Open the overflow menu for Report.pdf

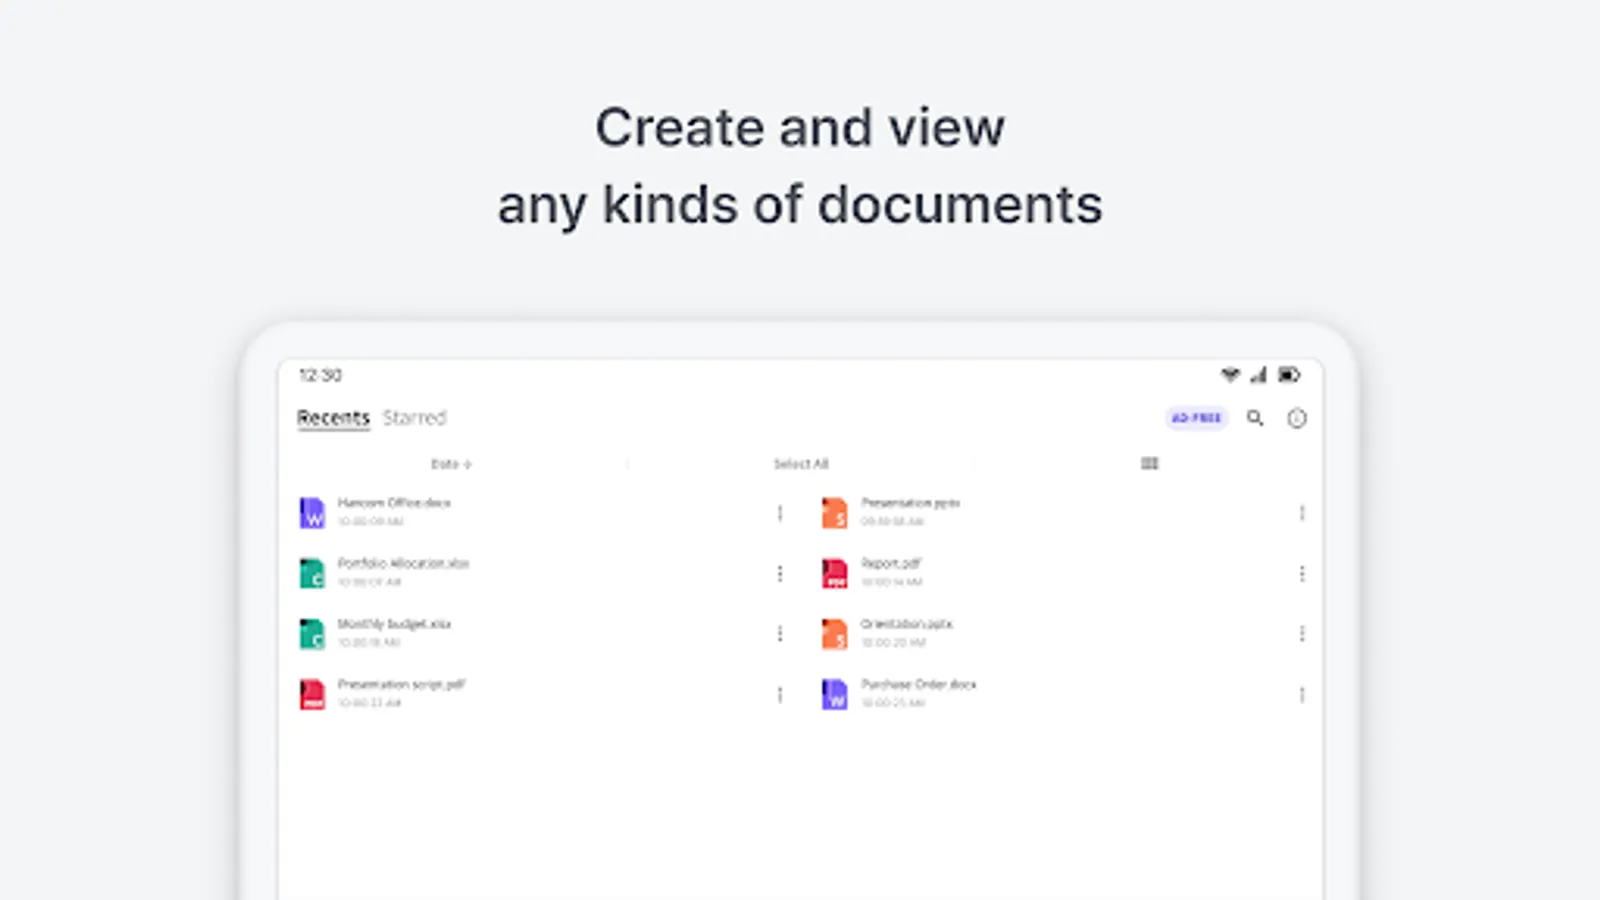point(1301,572)
